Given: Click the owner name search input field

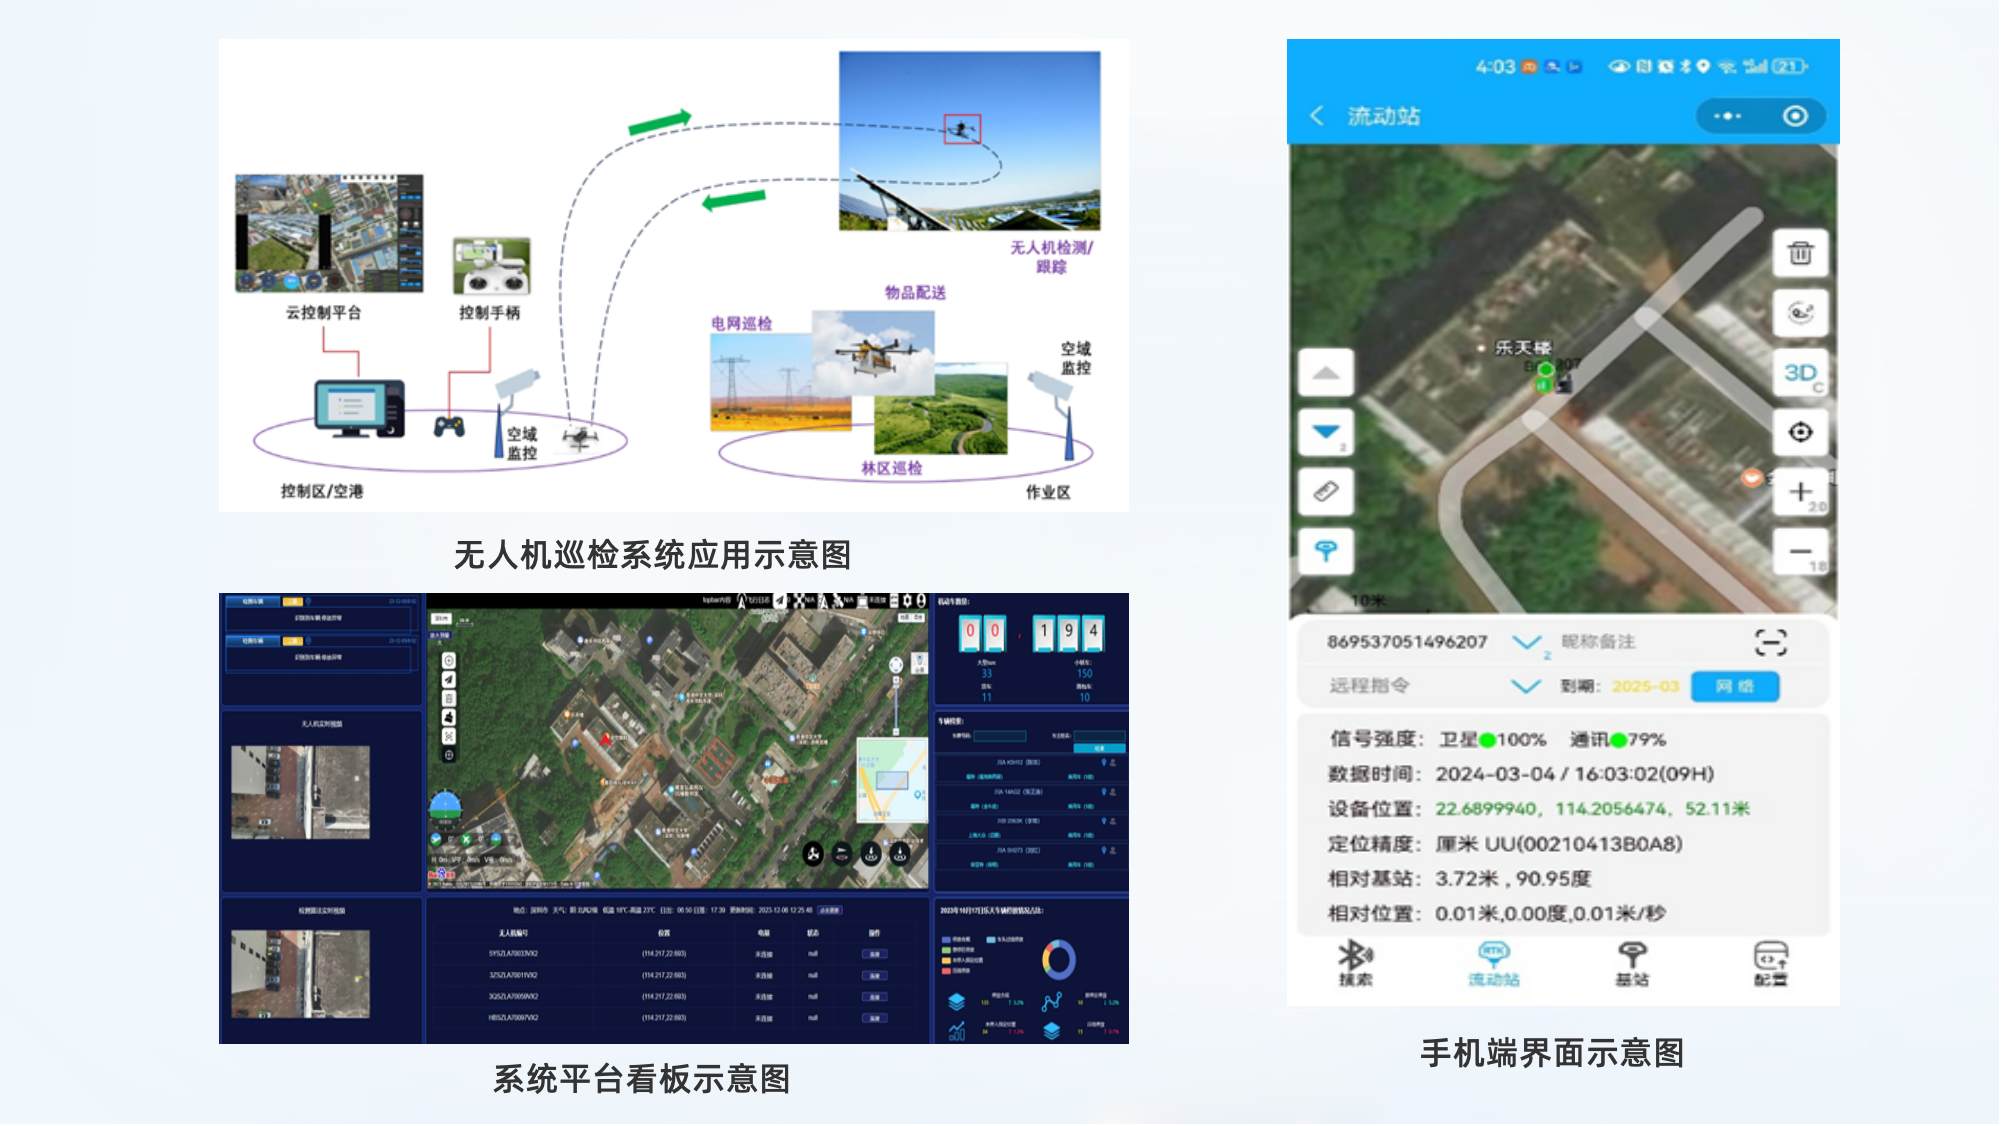Looking at the screenshot, I should pos(1099,736).
